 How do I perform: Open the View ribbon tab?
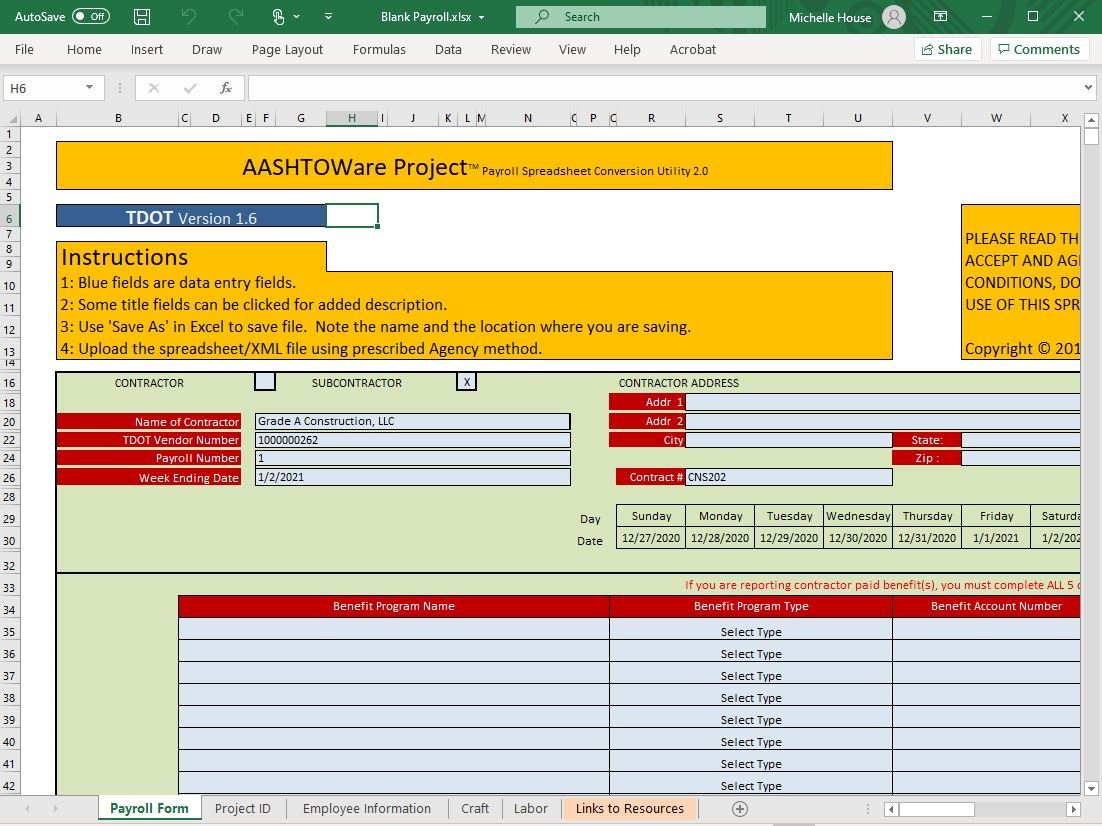(572, 49)
